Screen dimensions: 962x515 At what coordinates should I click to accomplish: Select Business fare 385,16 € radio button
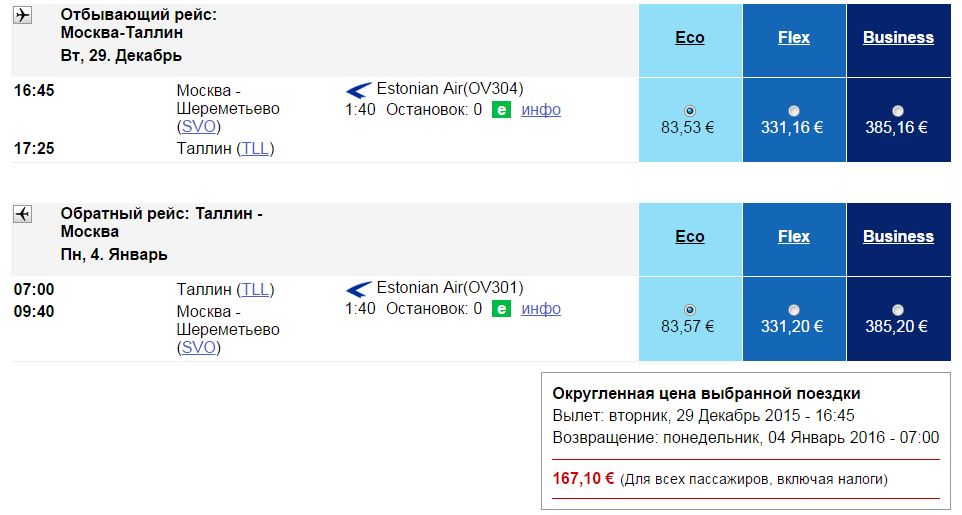click(x=898, y=111)
